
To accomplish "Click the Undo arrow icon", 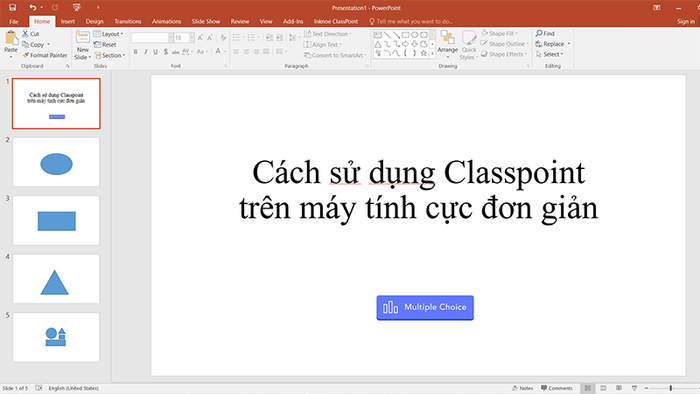I will pos(33,8).
